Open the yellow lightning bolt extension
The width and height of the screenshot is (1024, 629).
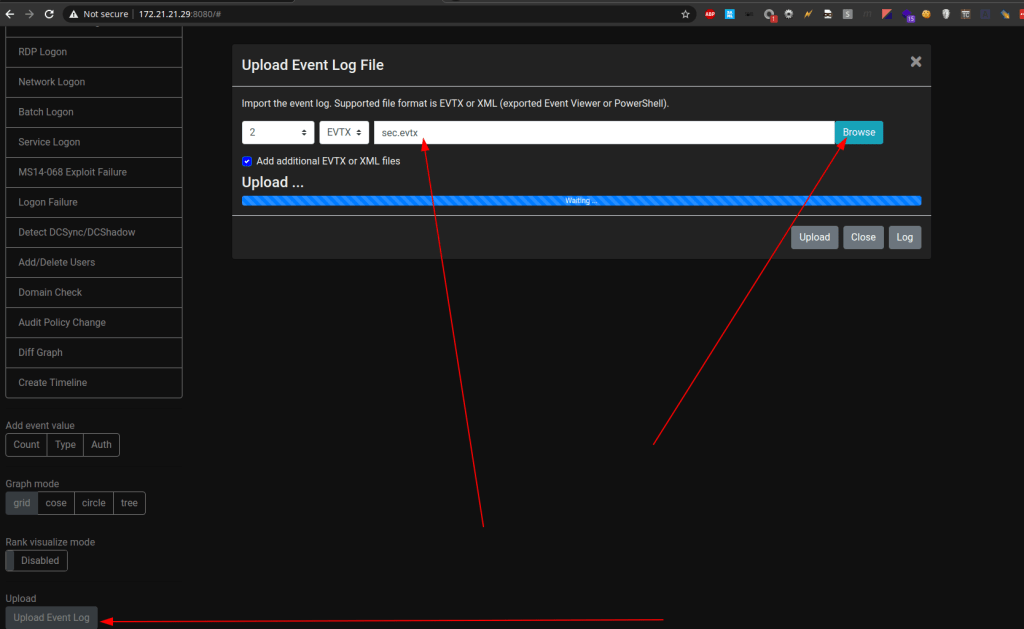point(807,14)
